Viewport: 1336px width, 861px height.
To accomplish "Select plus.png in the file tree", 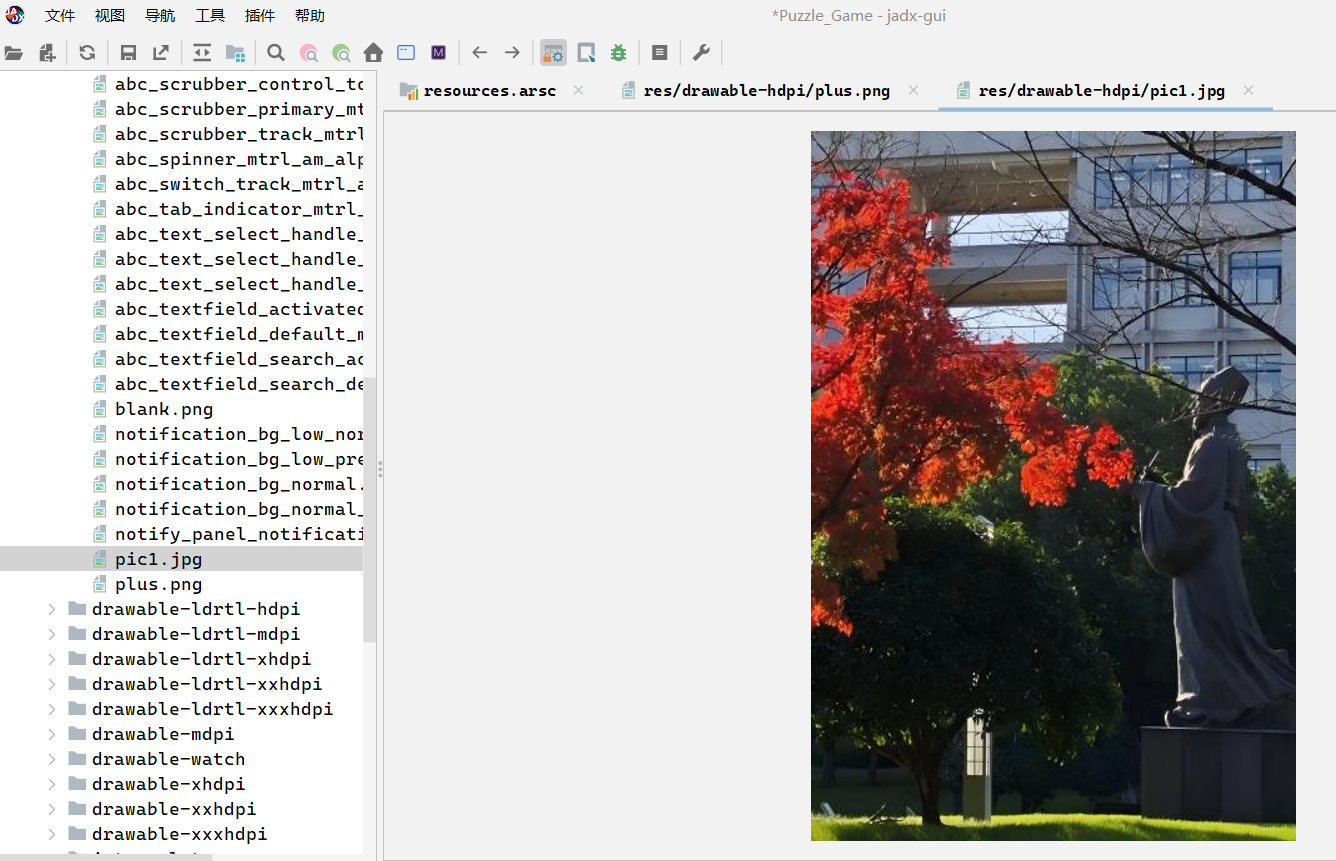I will (158, 584).
